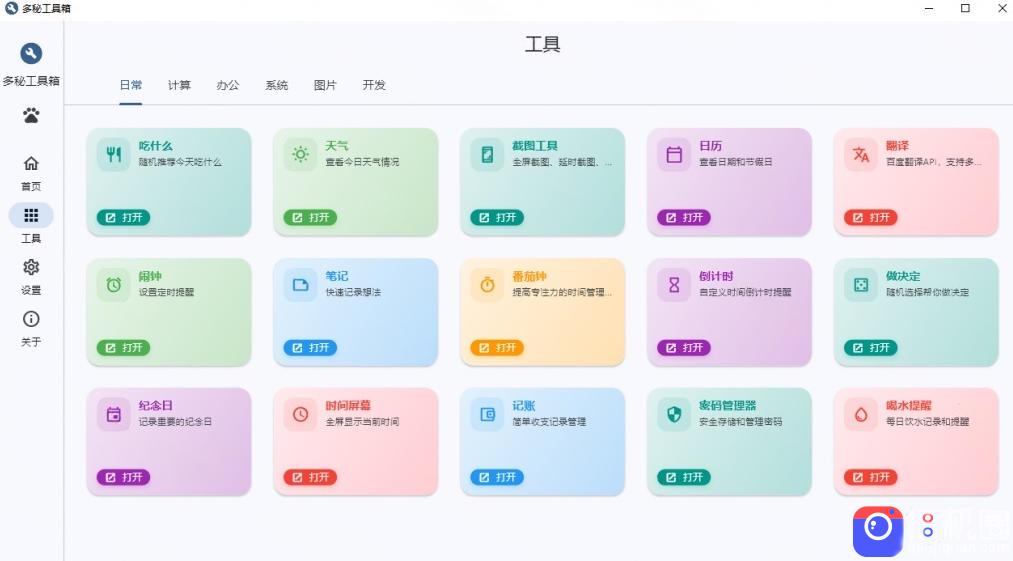Click the 日历 calendar icon

coord(674,154)
